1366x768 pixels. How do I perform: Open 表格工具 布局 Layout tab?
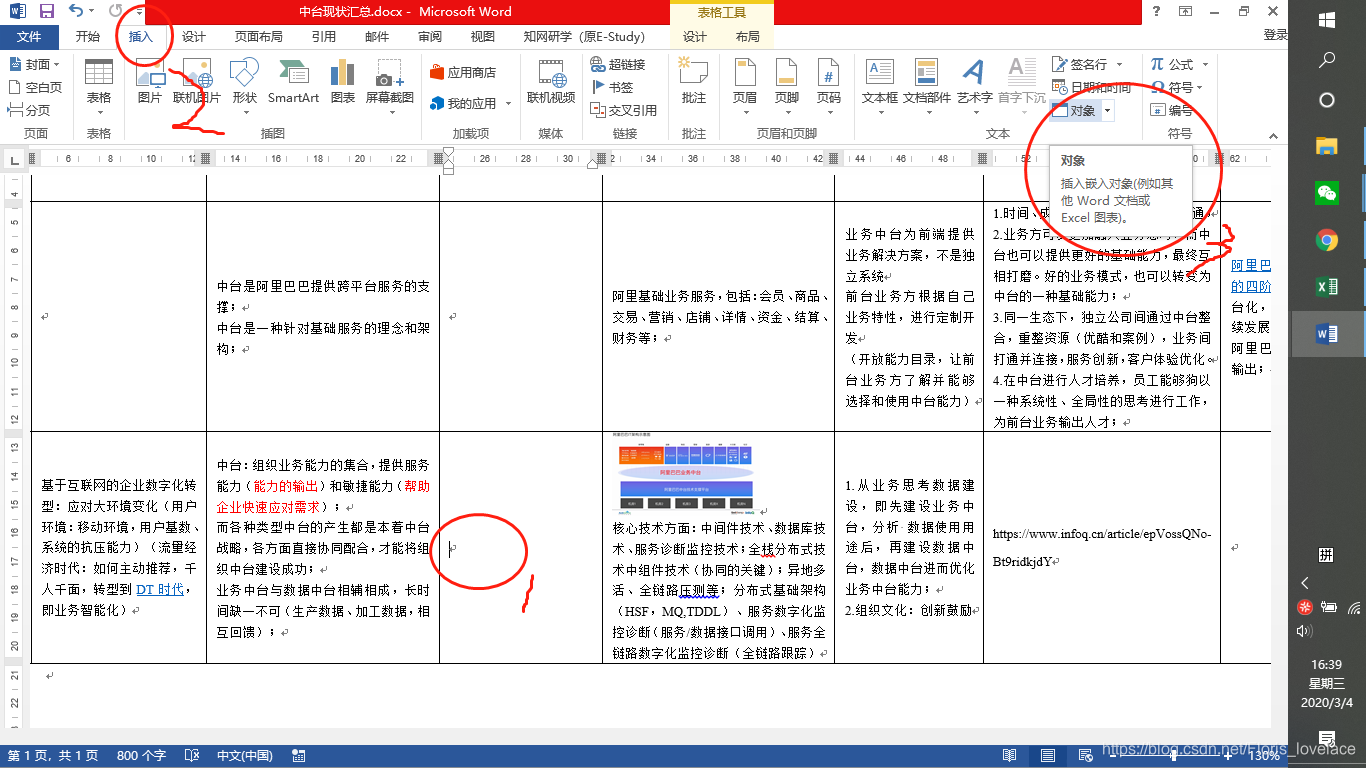click(747, 37)
